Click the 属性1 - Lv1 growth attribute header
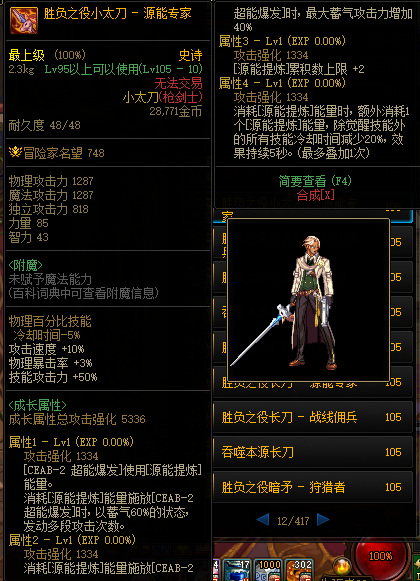The image size is (420, 581). (71, 442)
